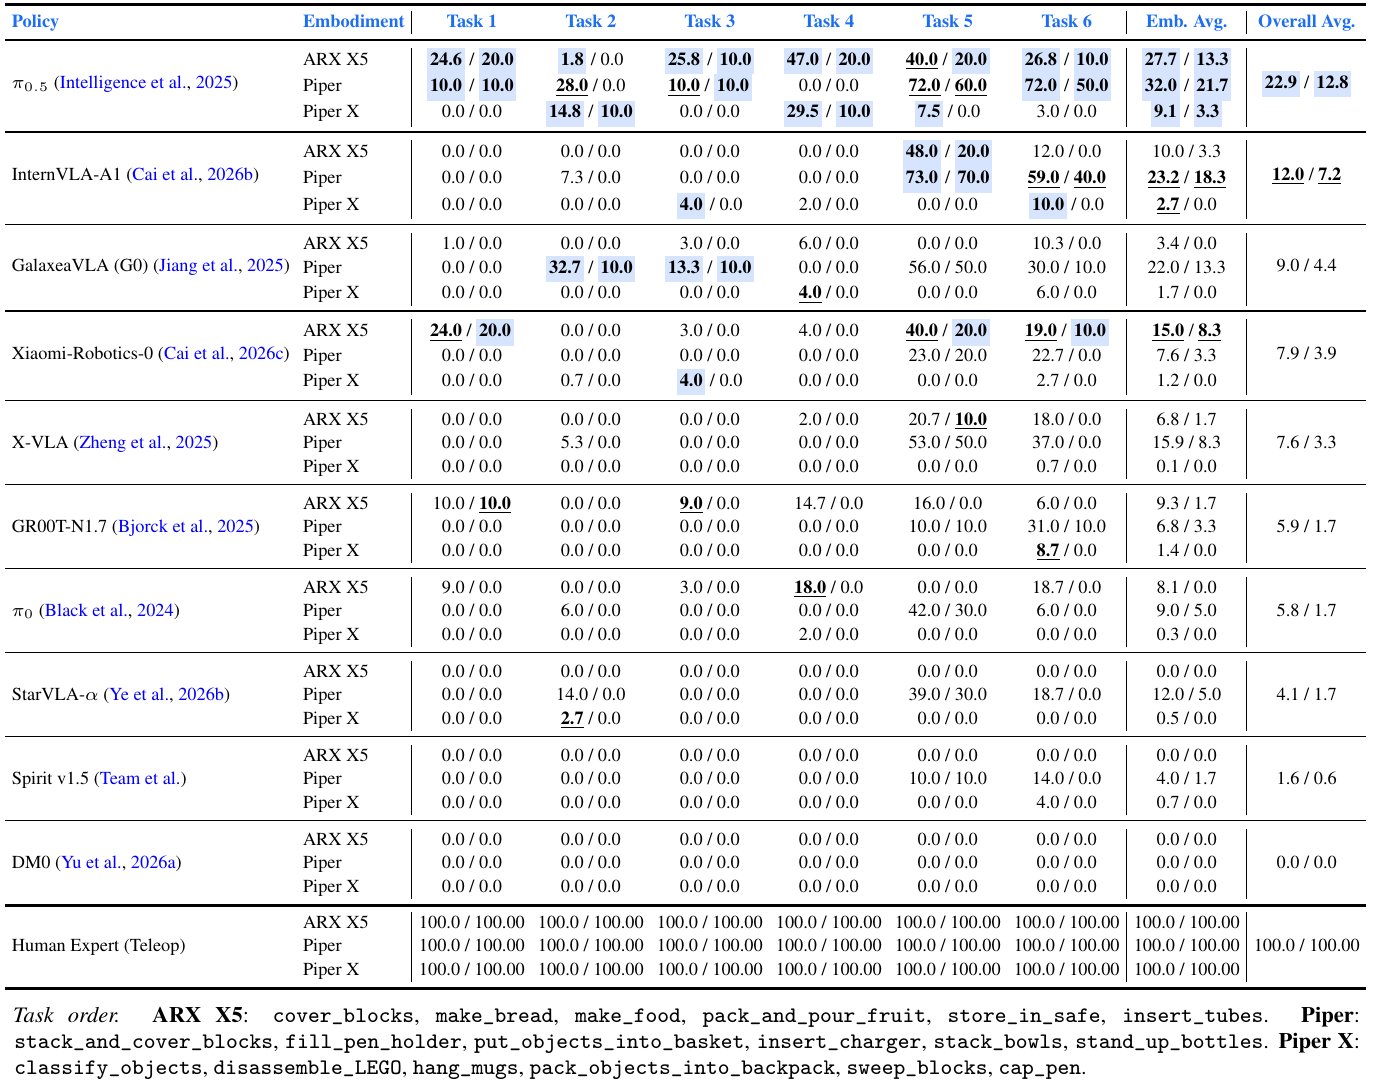Click the cell 72.0 / 60.0
This screenshot has width=1374, height=1087.
click(948, 85)
